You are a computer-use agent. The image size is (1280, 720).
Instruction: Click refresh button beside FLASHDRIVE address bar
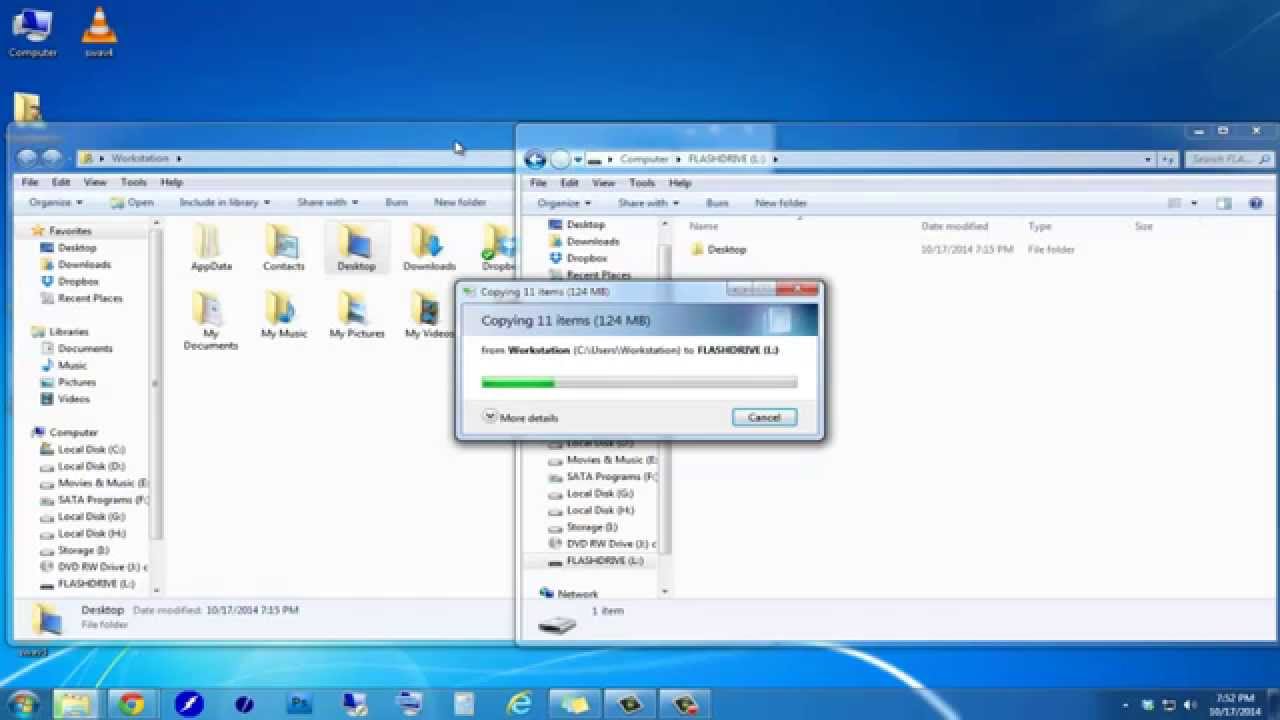1167,159
